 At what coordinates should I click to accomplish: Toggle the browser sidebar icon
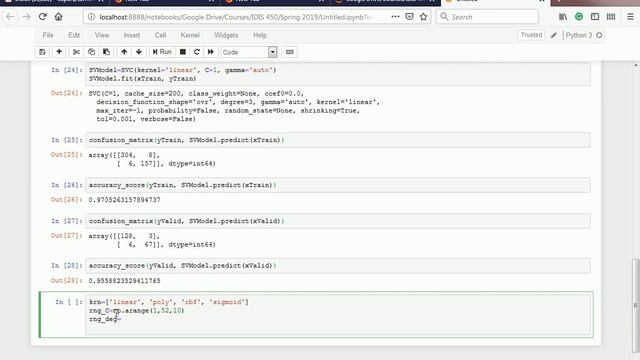(595, 17)
